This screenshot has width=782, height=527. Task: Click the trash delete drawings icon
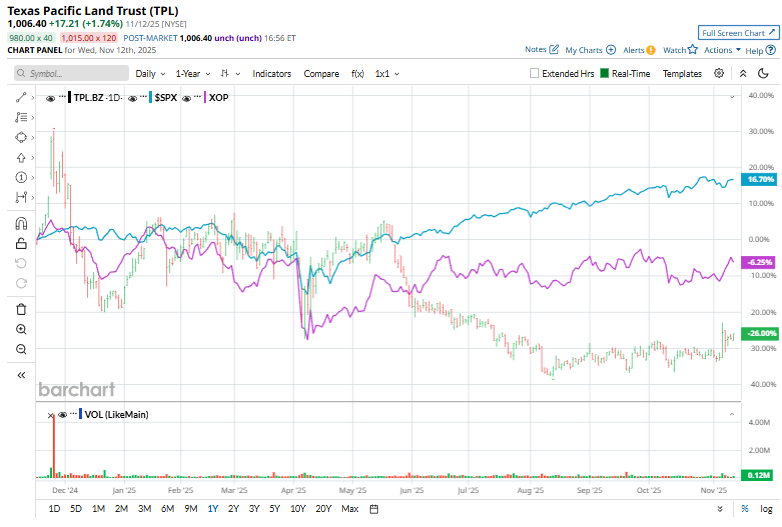pyautogui.click(x=21, y=309)
